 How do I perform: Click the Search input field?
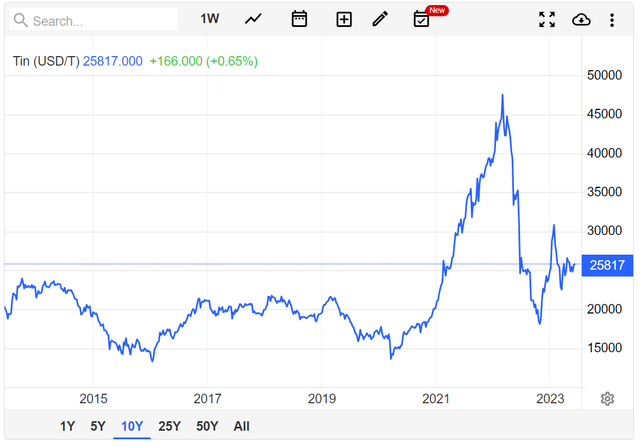94,20
